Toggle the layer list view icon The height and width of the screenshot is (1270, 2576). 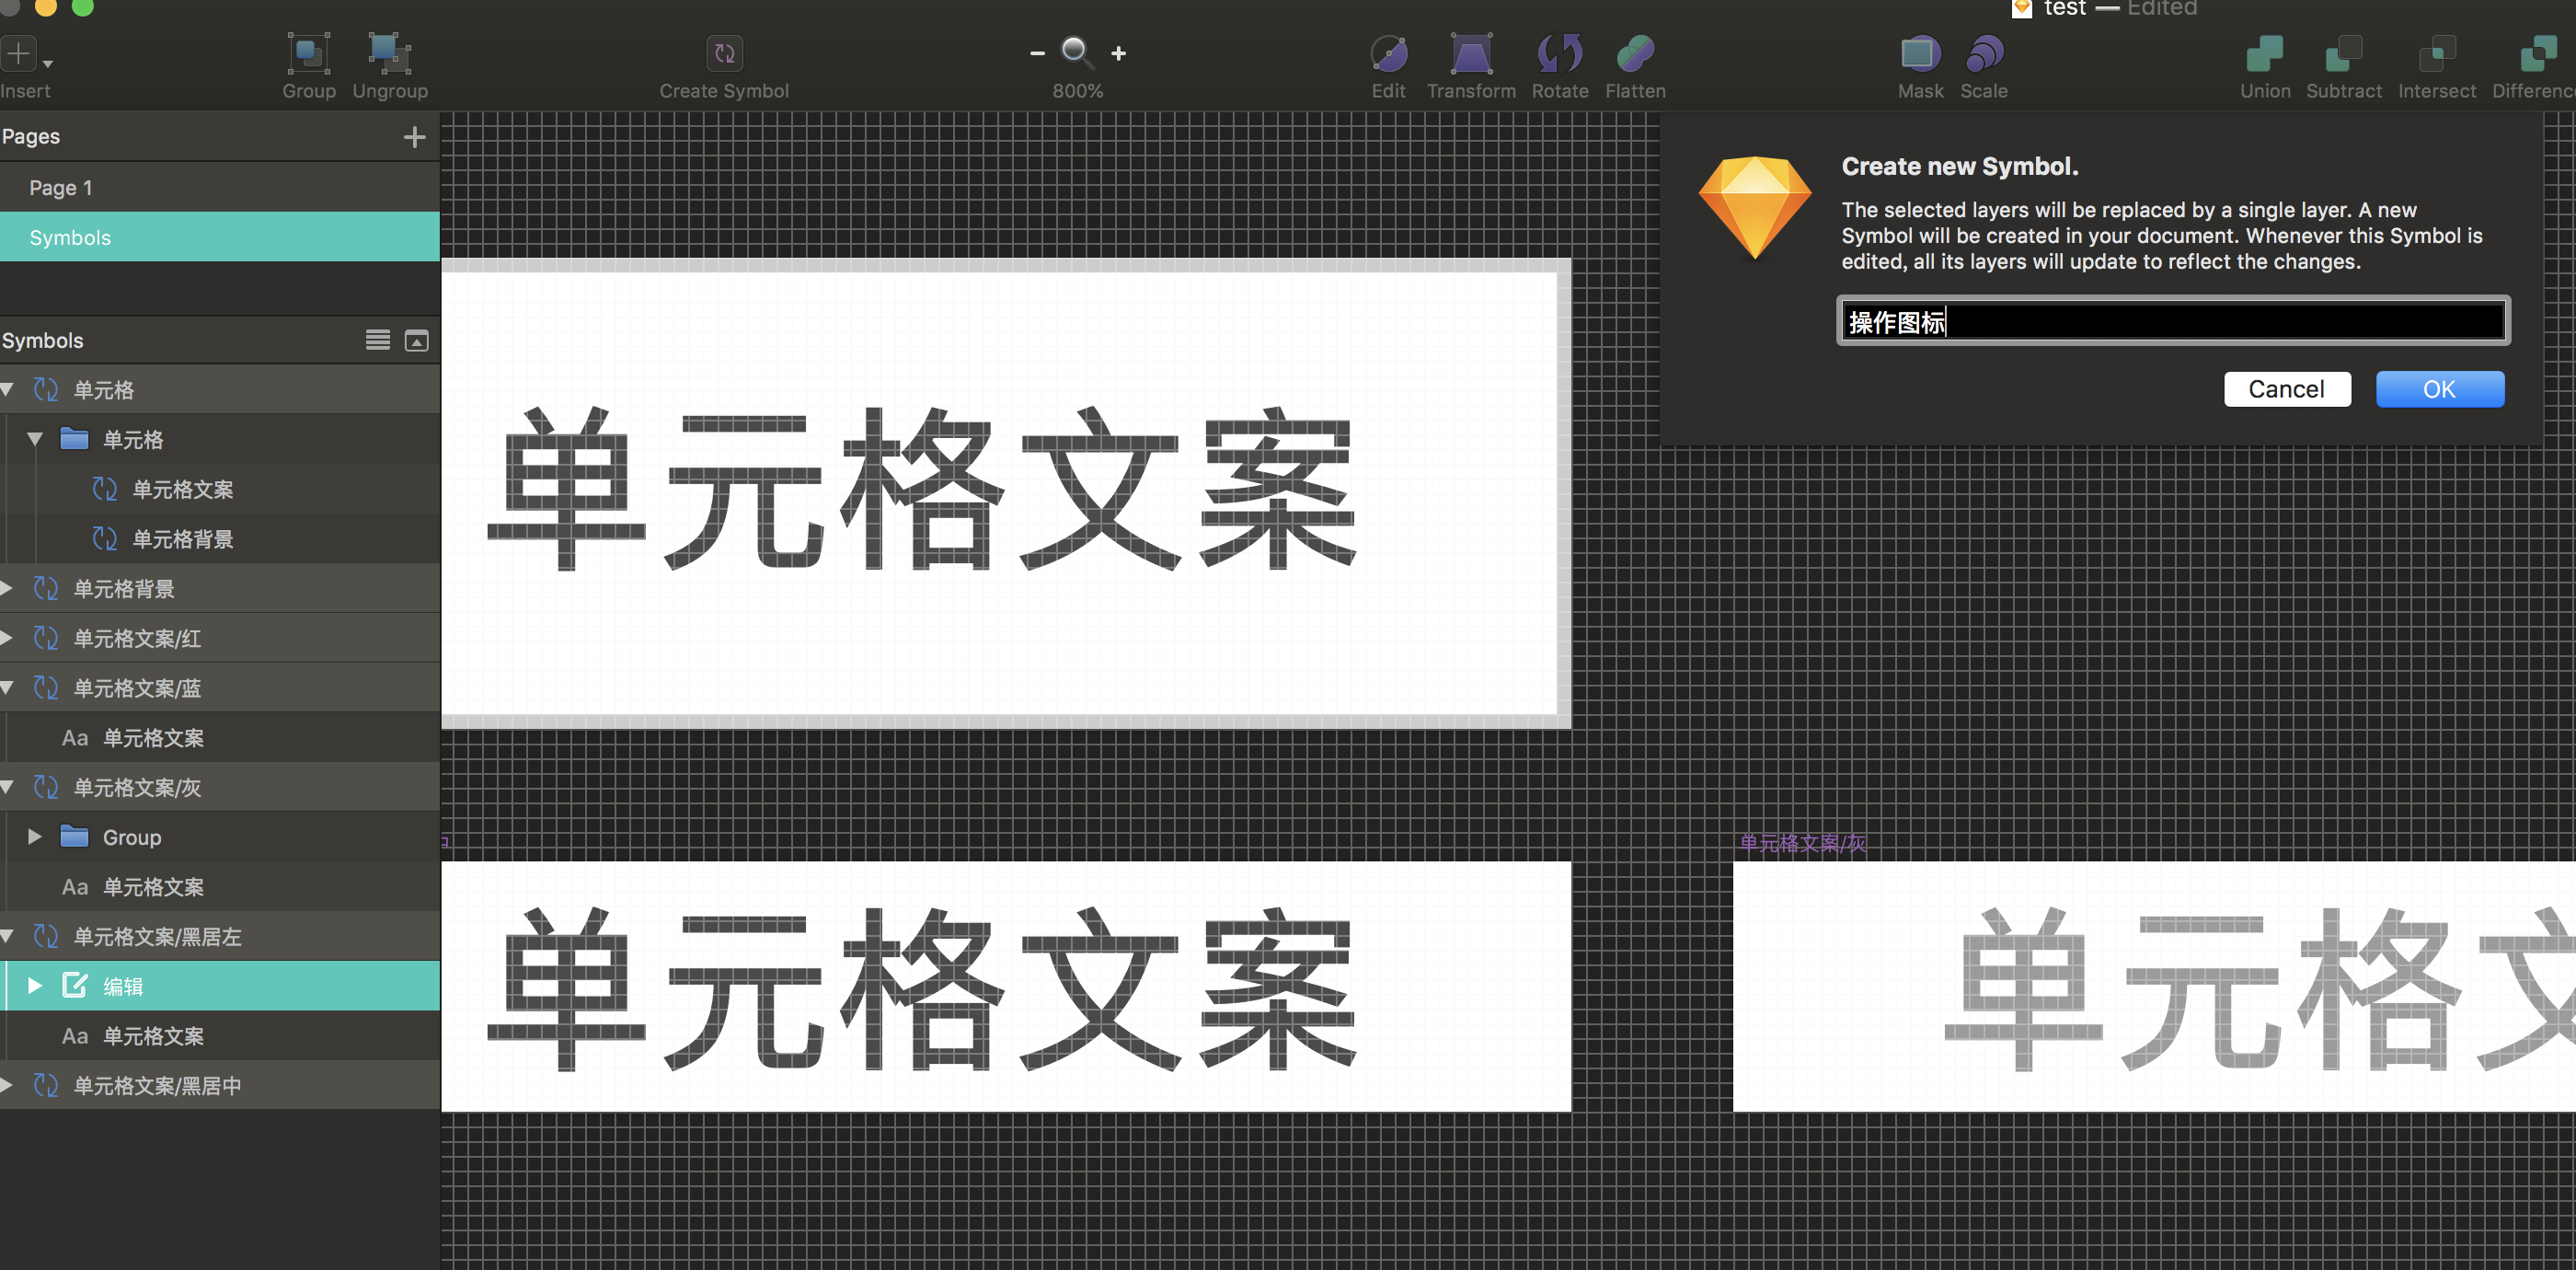point(377,340)
